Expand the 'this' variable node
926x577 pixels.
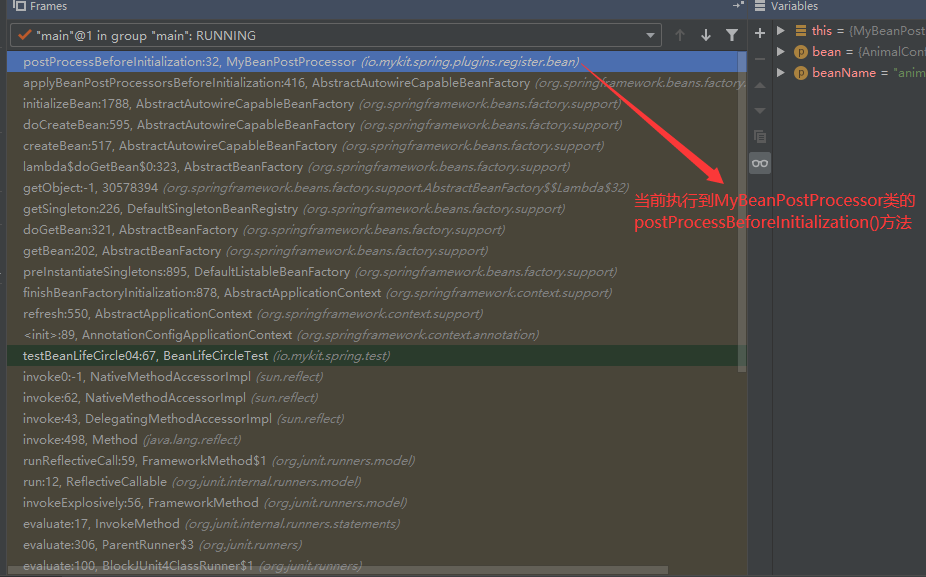(781, 31)
